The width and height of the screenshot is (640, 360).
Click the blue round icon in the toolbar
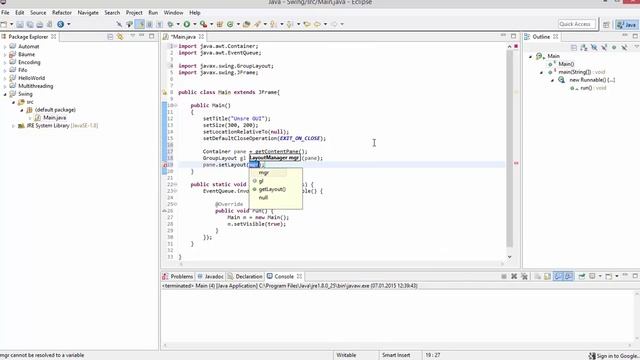click(x=60, y=24)
